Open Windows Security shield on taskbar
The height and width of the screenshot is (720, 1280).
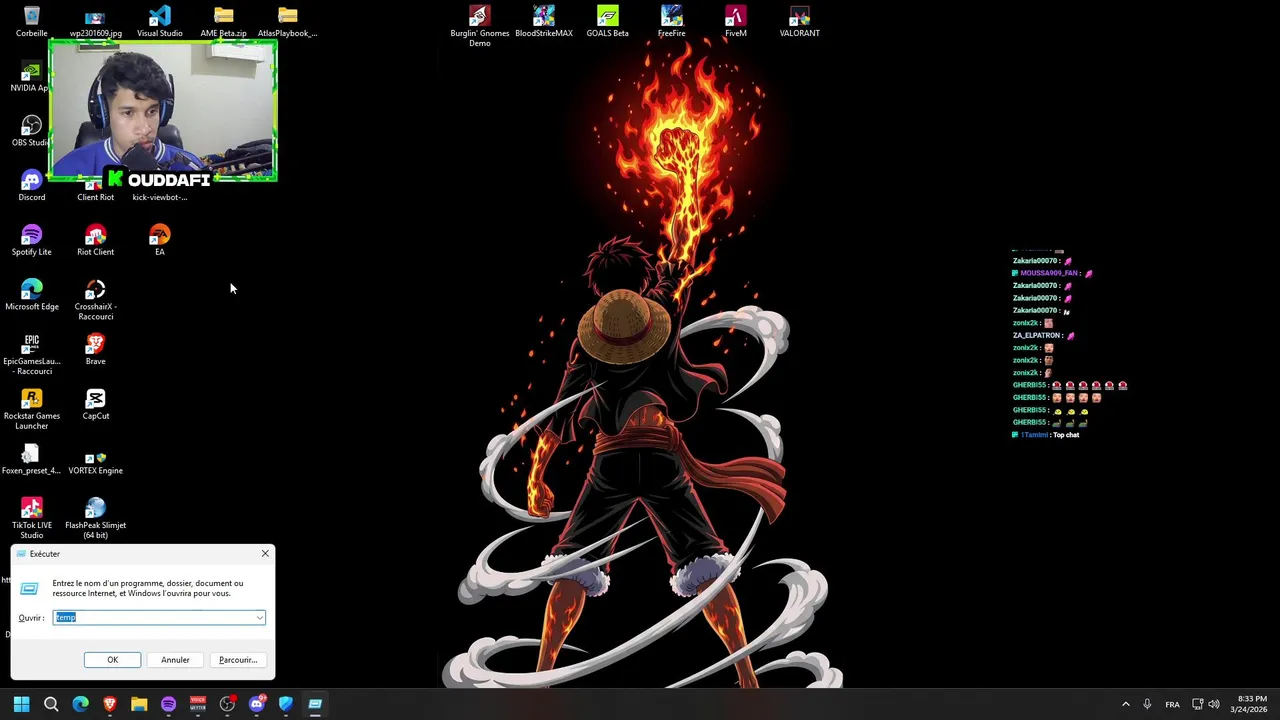285,704
